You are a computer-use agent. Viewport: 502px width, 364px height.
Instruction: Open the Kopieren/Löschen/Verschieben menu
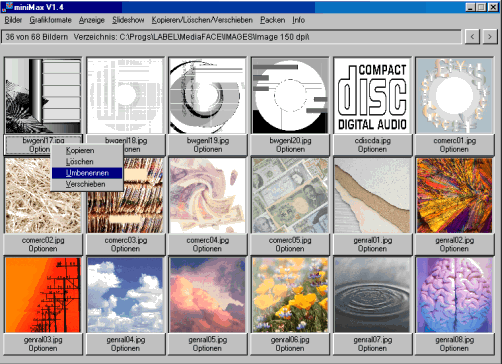[x=202, y=20]
